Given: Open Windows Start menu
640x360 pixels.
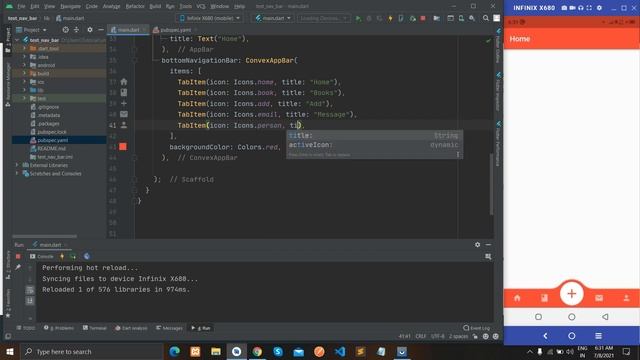Looking at the screenshot, I should click(x=10, y=351).
